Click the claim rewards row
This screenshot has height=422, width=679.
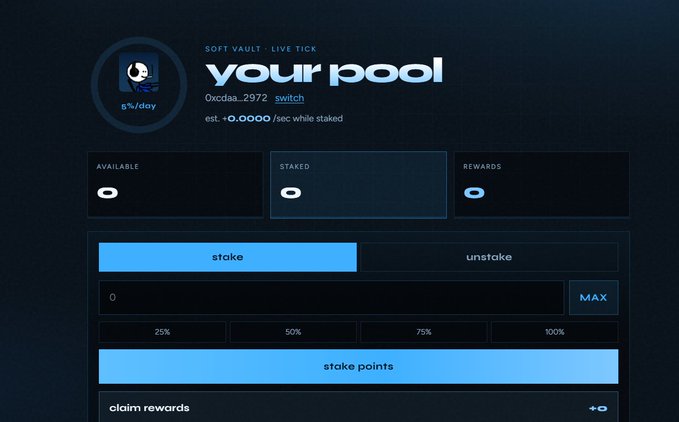(x=359, y=407)
